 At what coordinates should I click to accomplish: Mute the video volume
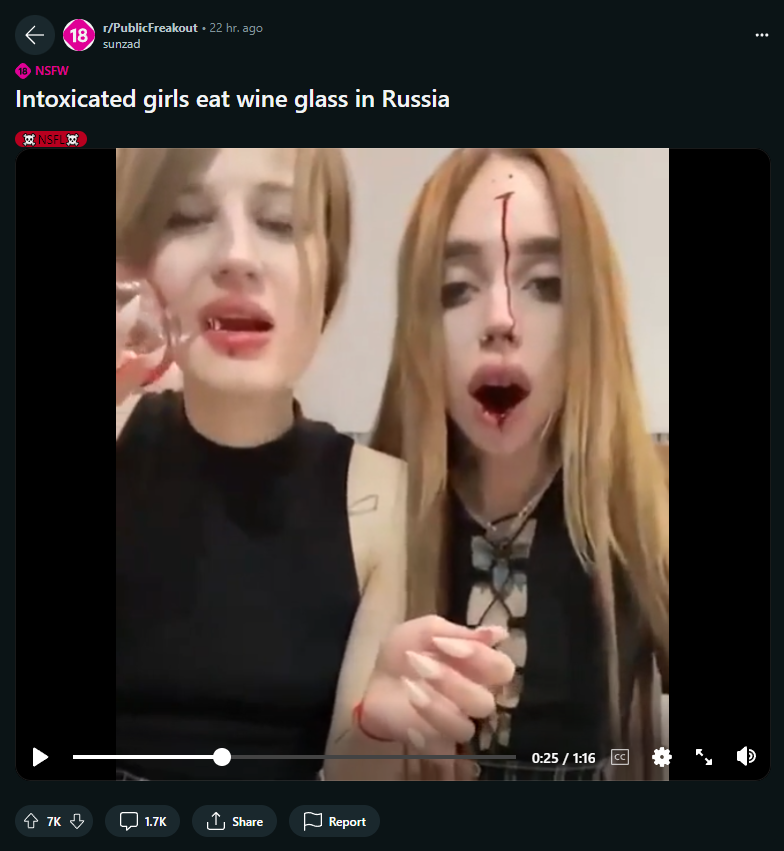click(746, 756)
